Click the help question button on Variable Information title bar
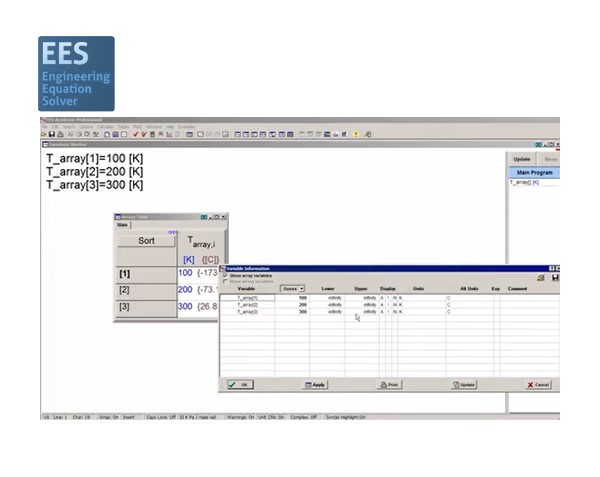 (552, 269)
